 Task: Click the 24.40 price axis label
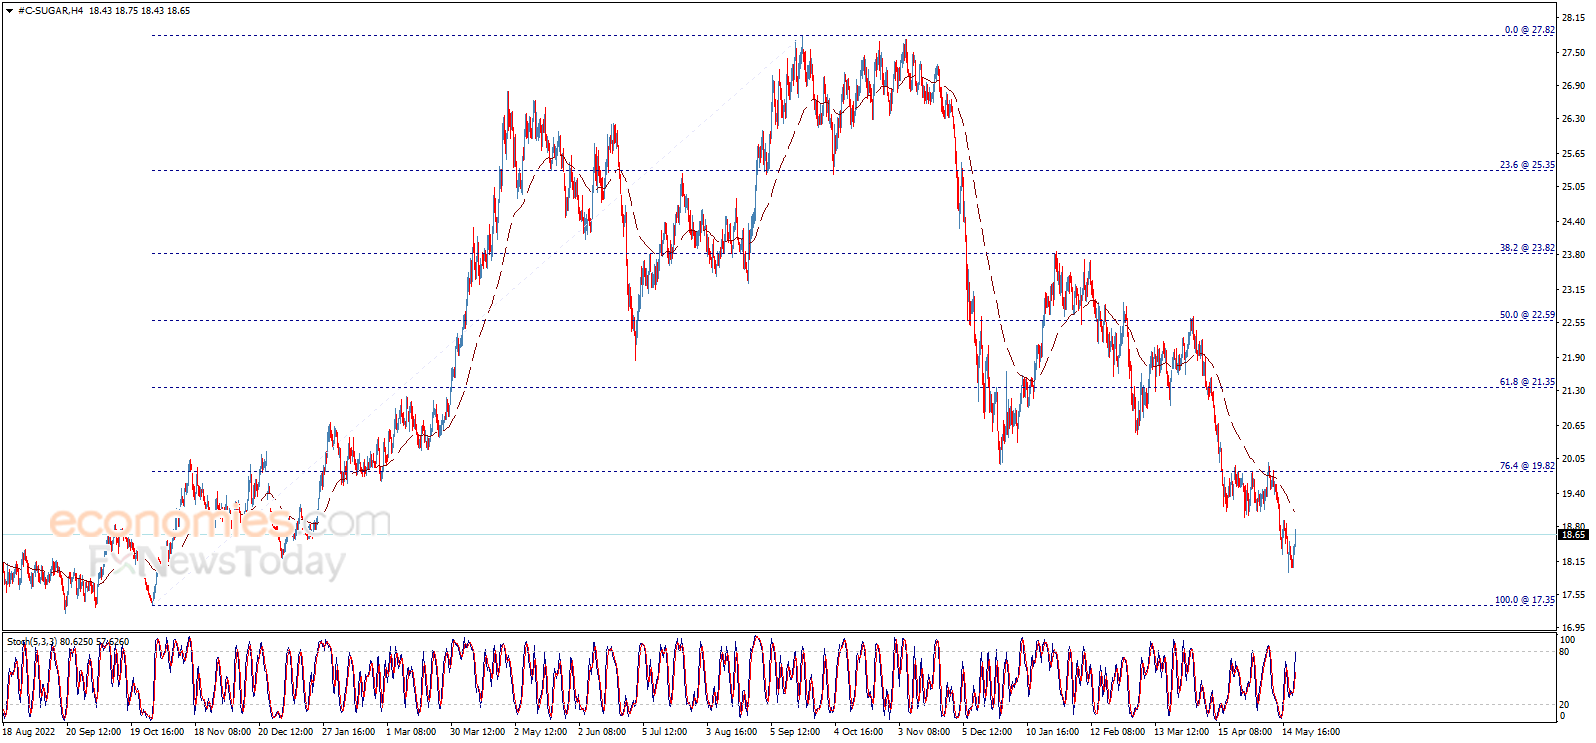point(1573,221)
